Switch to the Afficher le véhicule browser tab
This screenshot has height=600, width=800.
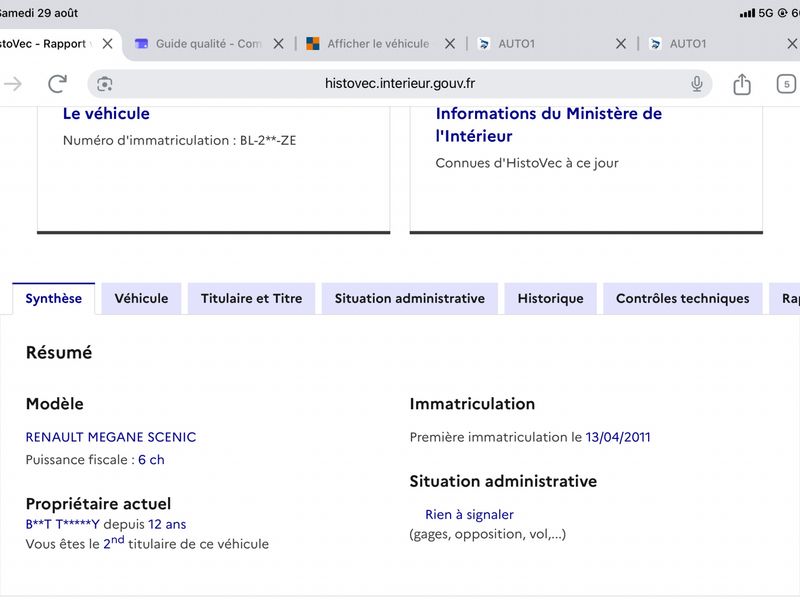tap(378, 44)
